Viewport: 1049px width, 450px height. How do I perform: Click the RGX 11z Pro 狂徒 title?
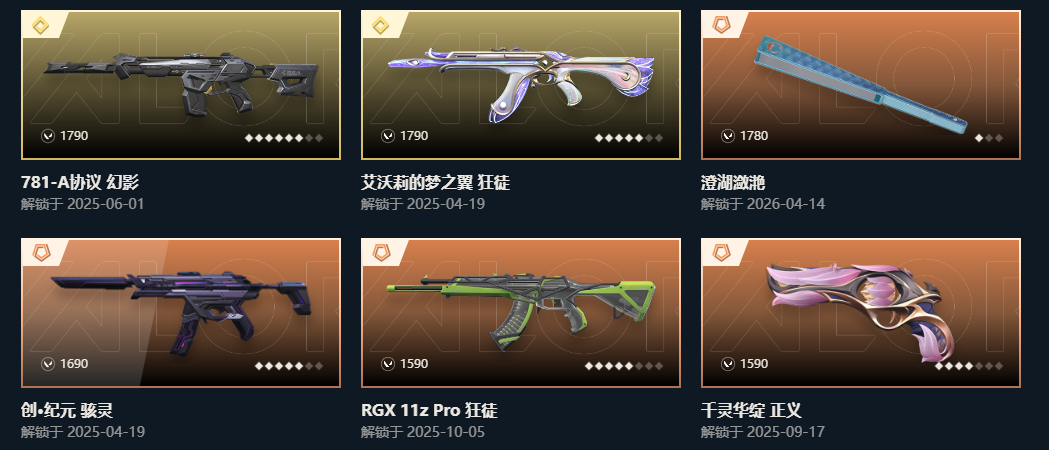(x=430, y=410)
